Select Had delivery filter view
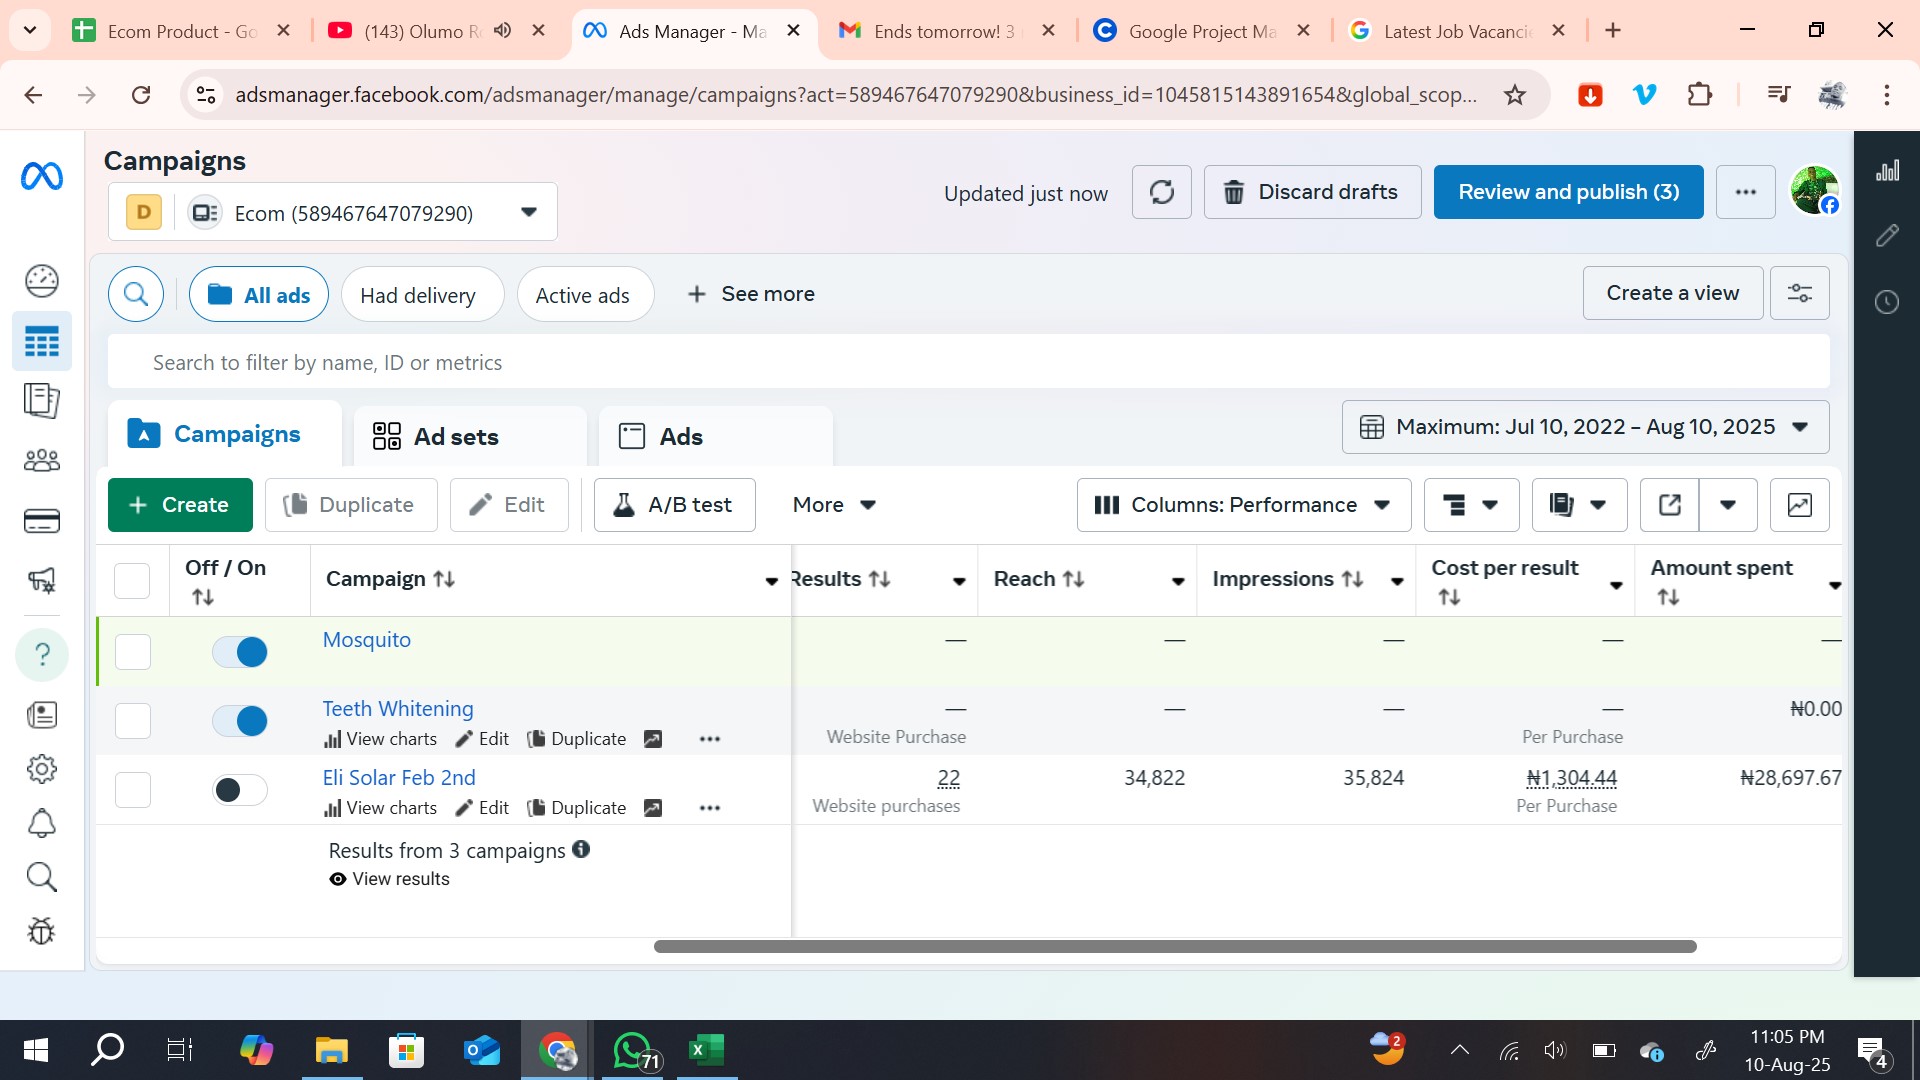The image size is (1920, 1080). [422, 295]
